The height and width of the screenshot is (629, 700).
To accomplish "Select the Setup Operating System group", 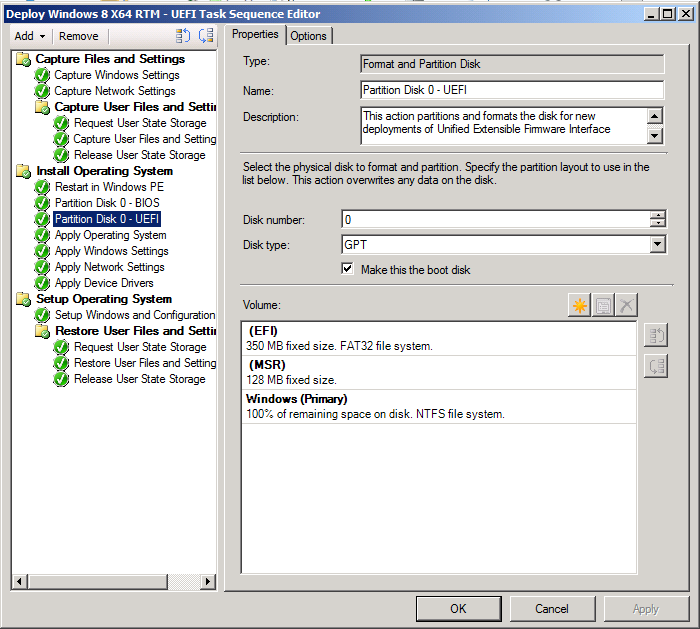I will [x=104, y=299].
